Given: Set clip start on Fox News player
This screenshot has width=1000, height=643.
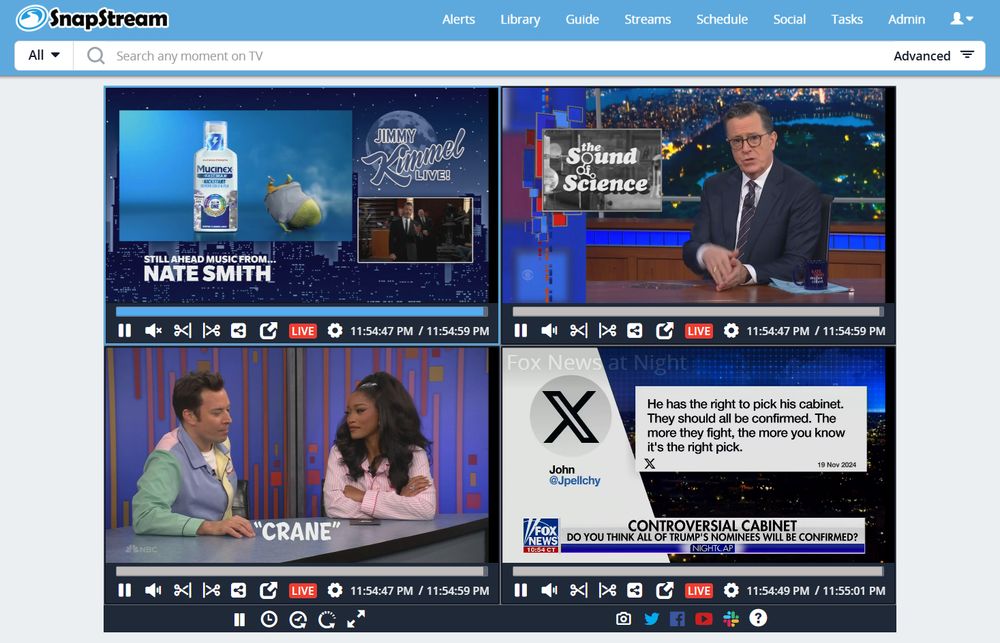Looking at the screenshot, I should 578,590.
